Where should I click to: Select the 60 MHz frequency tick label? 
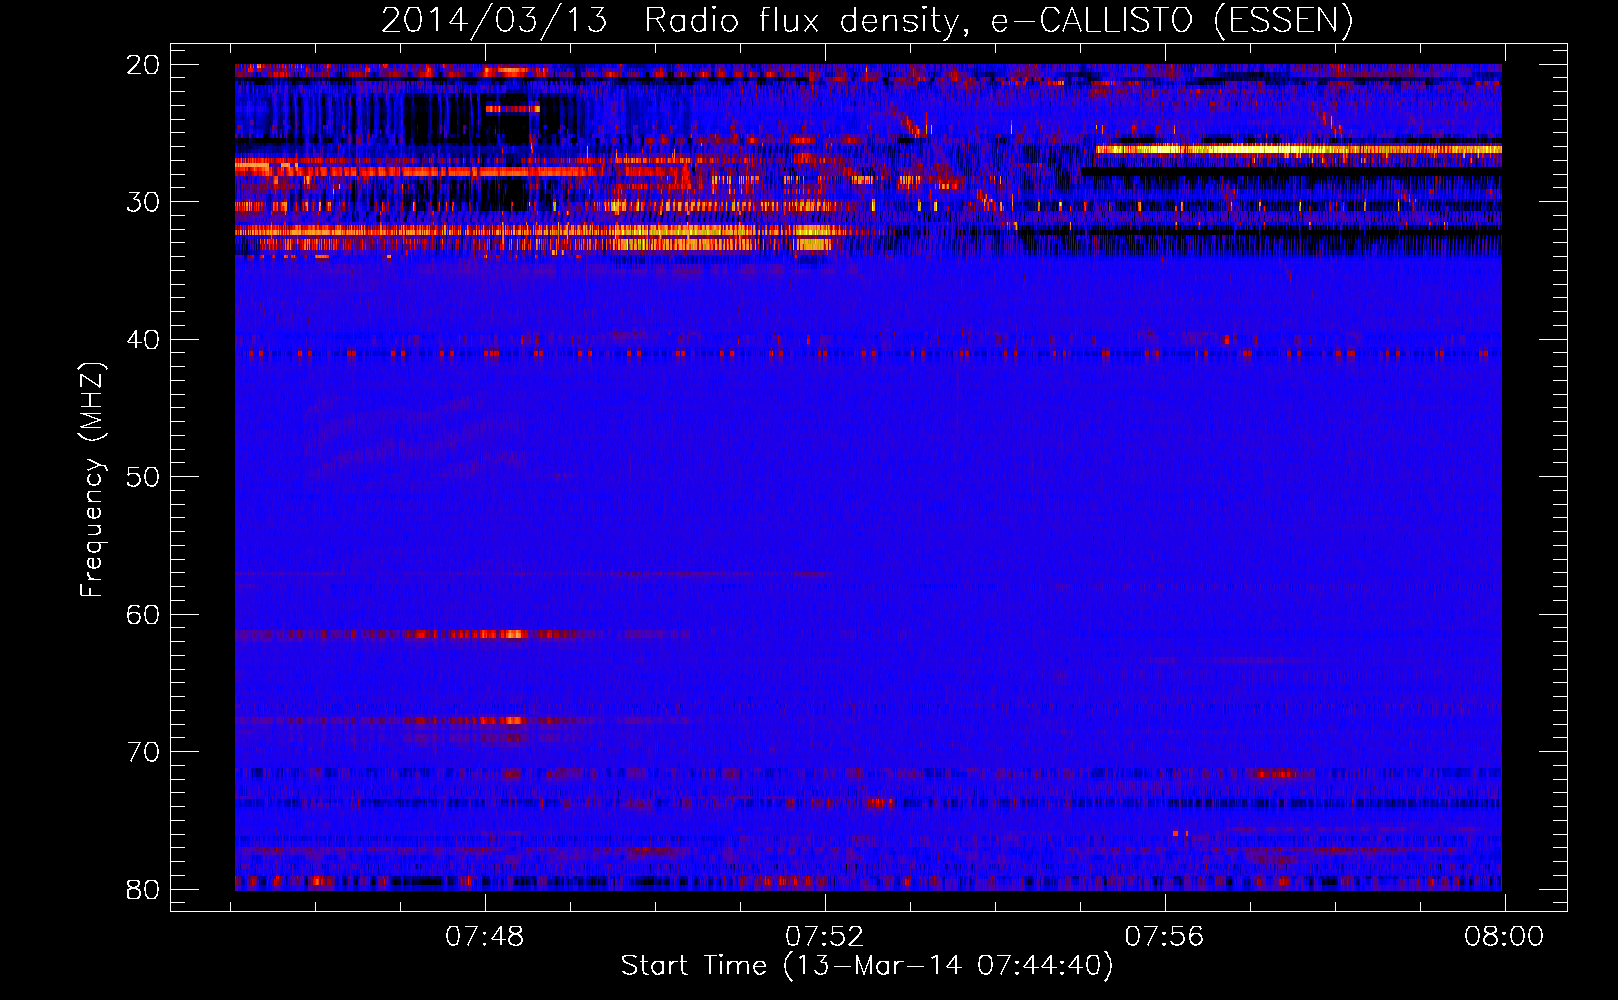coord(143,614)
